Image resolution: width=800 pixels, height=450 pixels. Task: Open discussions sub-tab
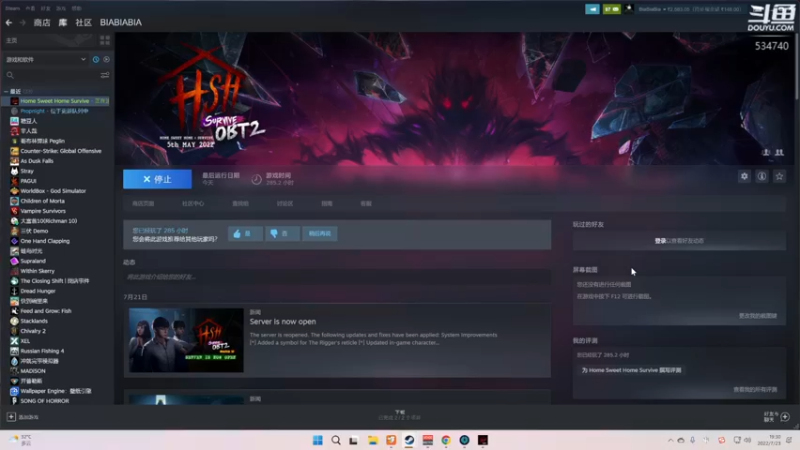[285, 204]
